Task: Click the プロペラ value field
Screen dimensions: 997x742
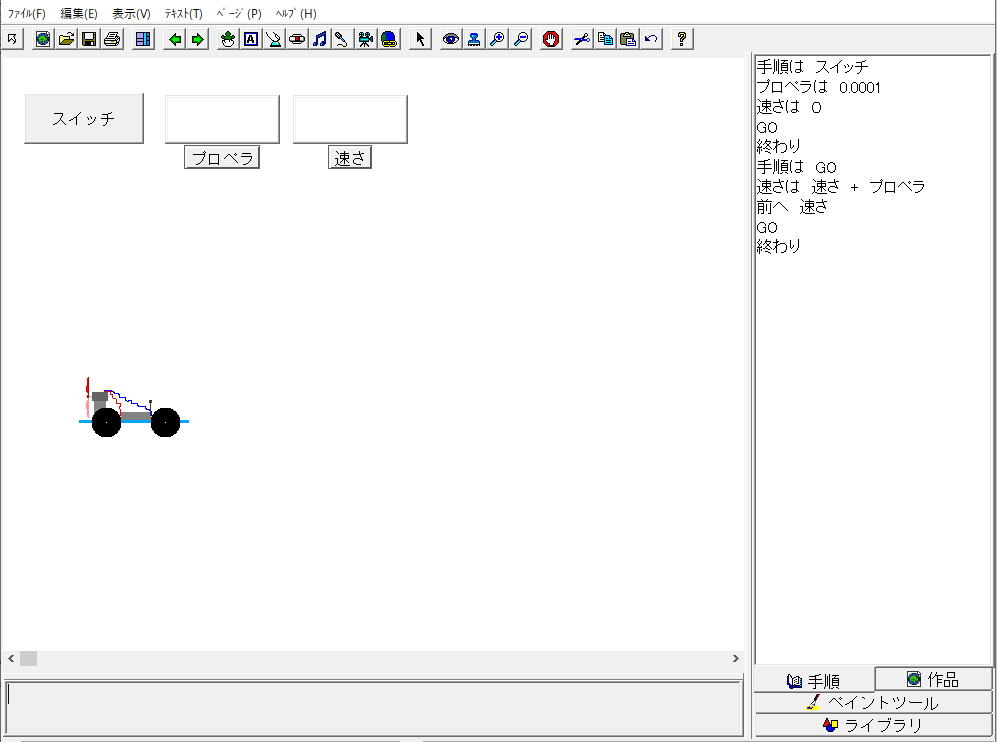Action: coord(222,119)
